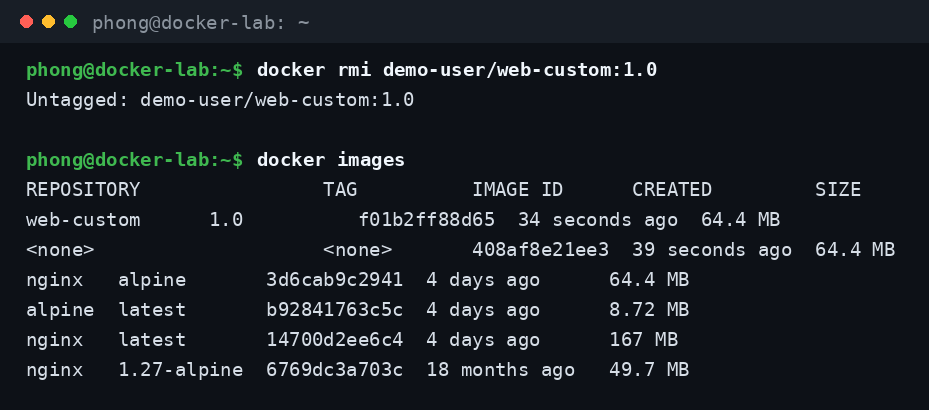
Task: Click the yellow minimize window dot
Action: 48,22
